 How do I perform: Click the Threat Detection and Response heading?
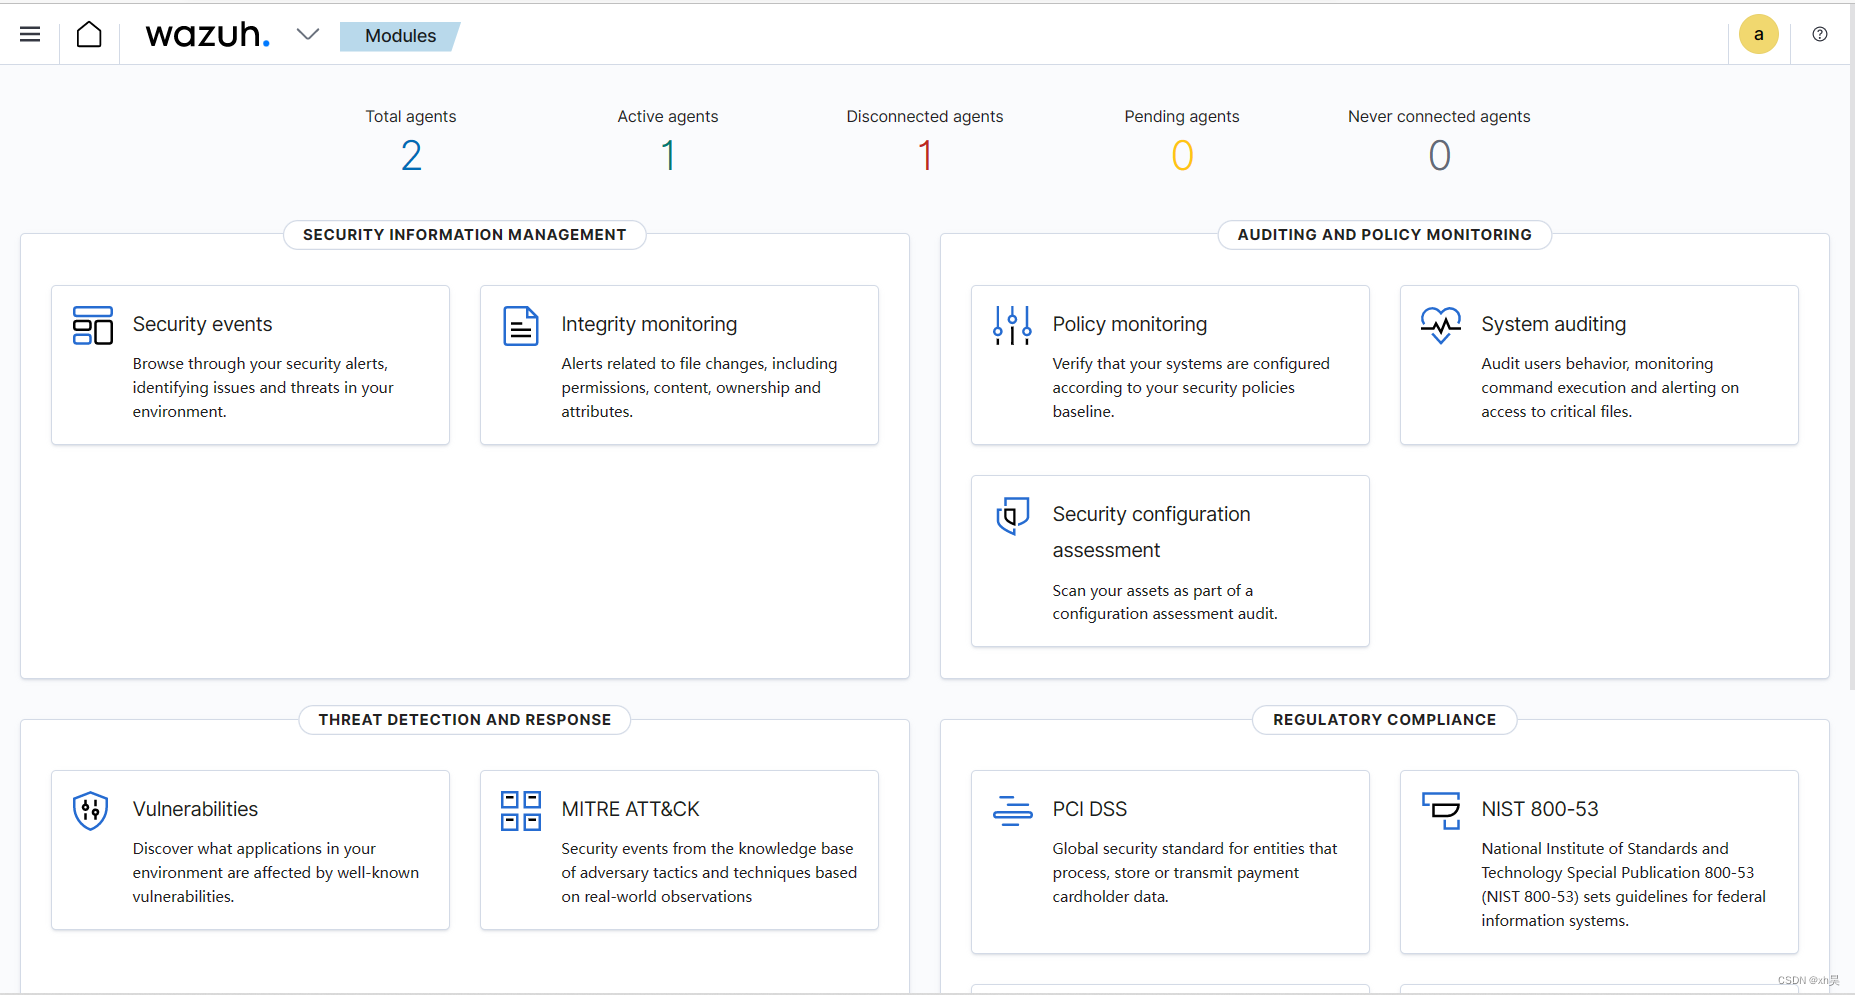(x=464, y=720)
